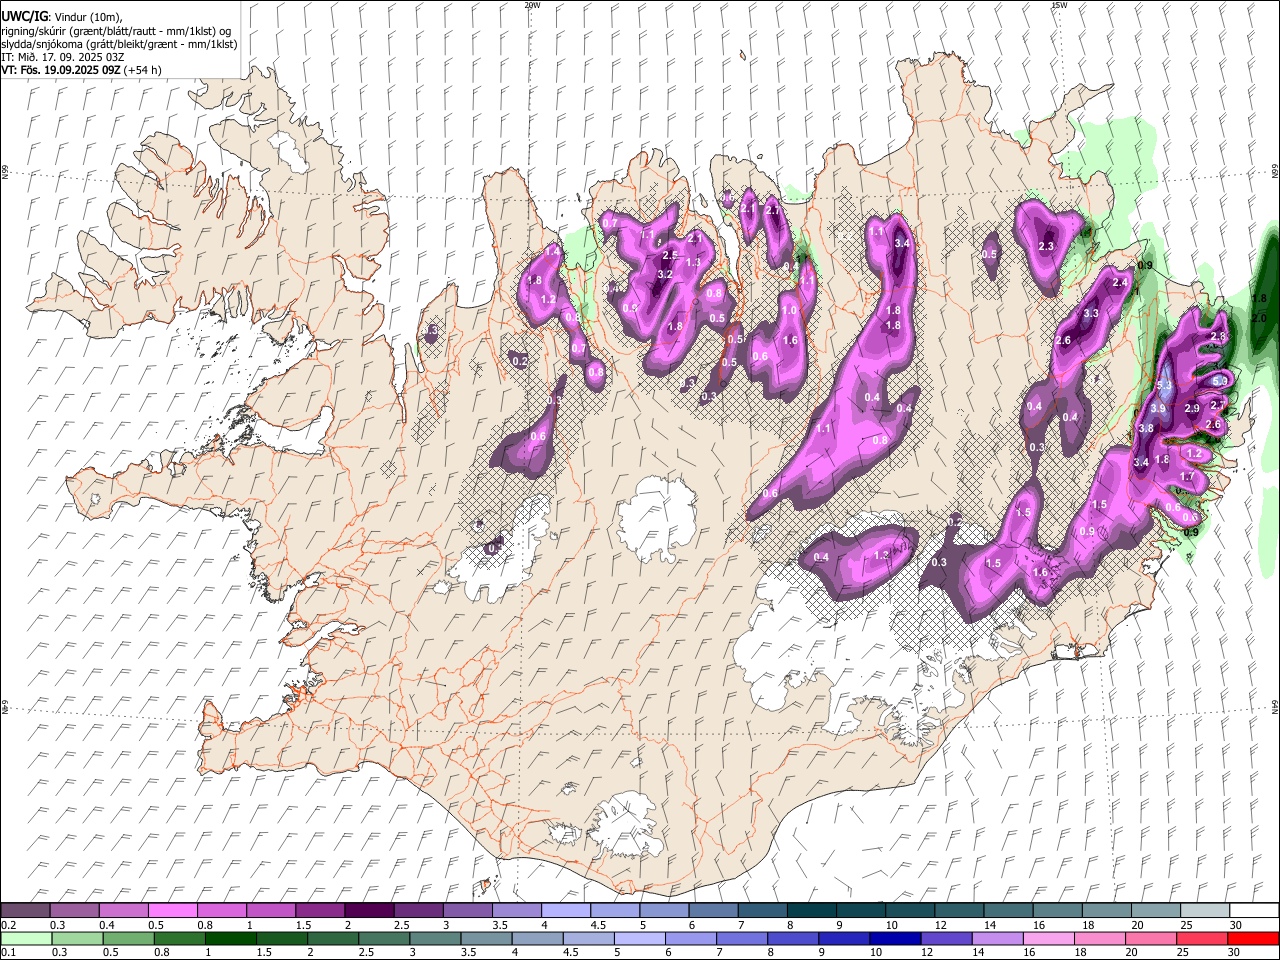
Task: Click the light lavender swatch between 4 and 4.5, upper row
Action: [x=566, y=911]
